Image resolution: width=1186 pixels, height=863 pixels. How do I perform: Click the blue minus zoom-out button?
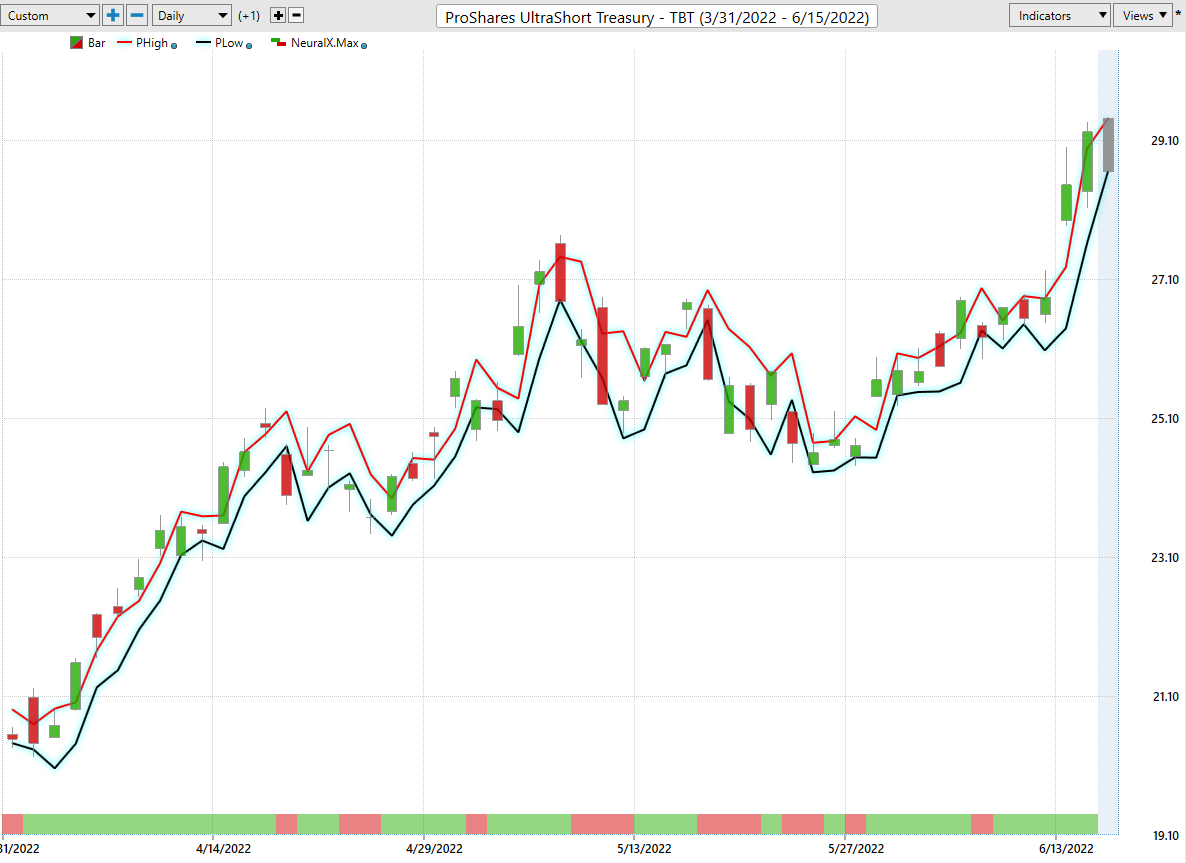[x=137, y=15]
